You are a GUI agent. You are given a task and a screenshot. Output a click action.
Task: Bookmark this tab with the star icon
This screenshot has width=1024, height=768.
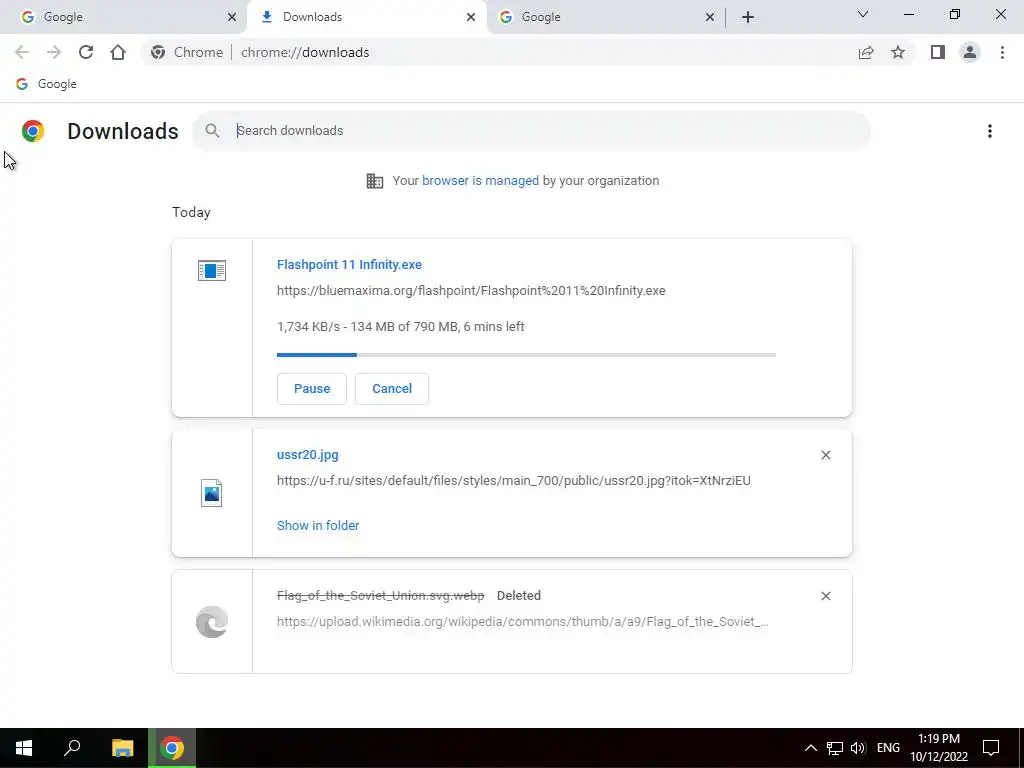point(898,52)
